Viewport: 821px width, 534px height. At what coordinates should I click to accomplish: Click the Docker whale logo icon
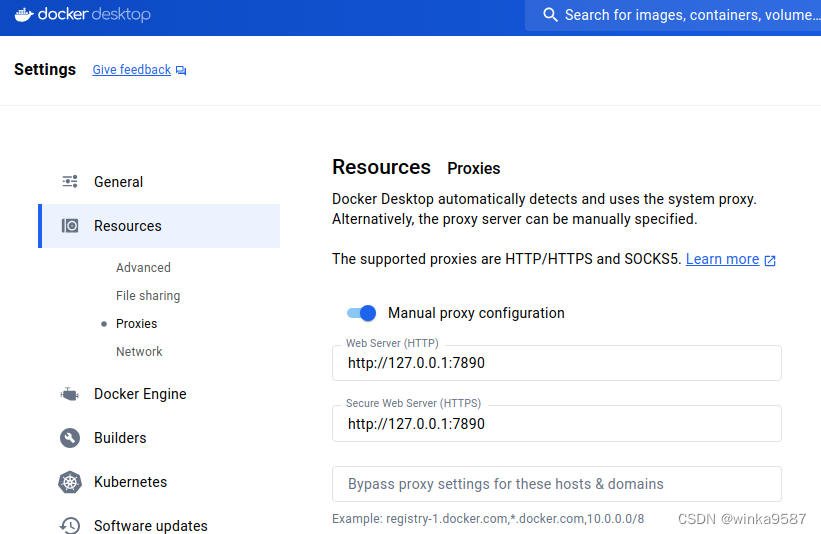(x=24, y=15)
